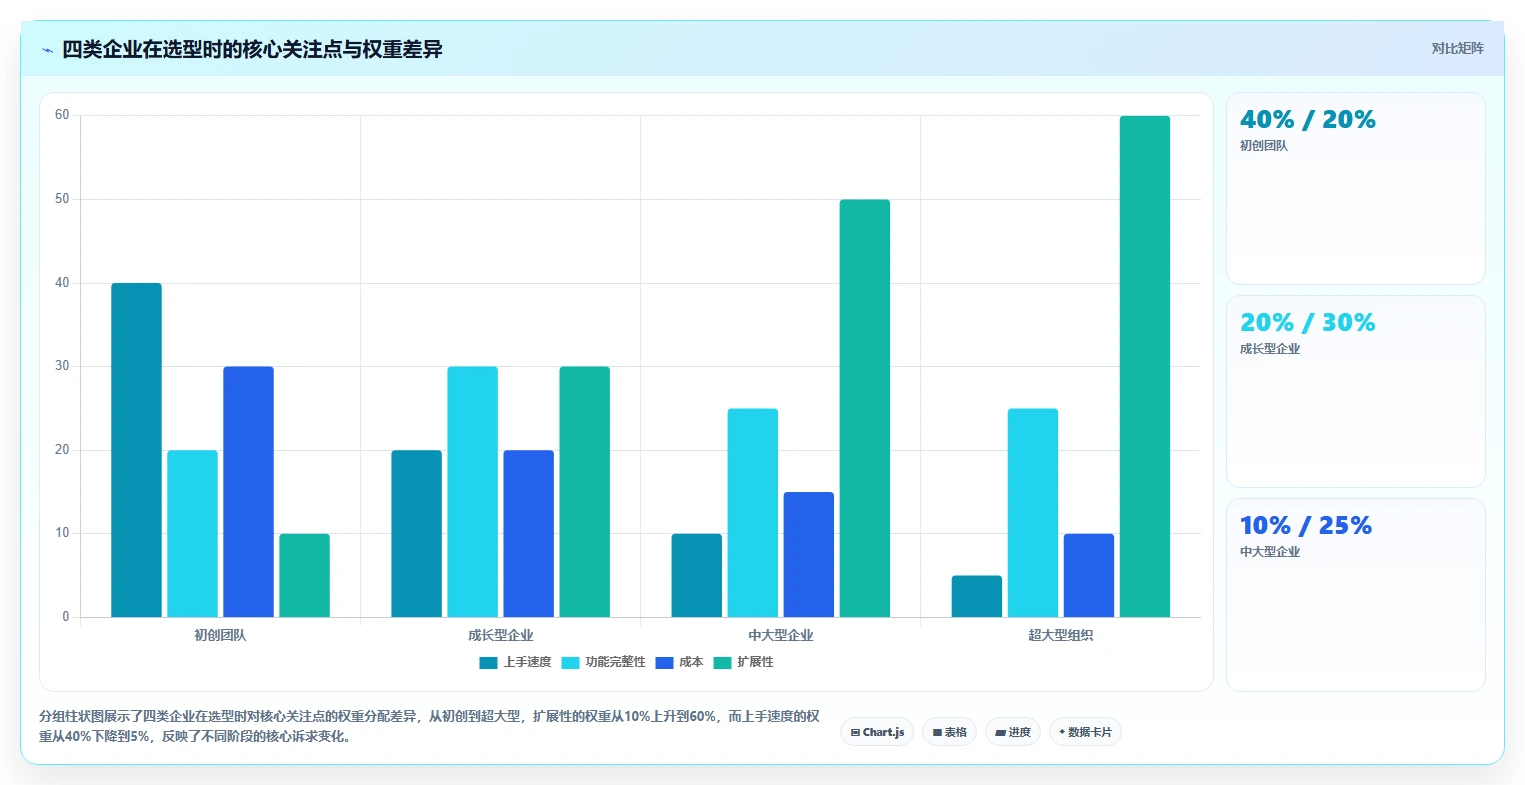1525x785 pixels.
Task: Click the y-axis value 0
Action: click(66, 617)
